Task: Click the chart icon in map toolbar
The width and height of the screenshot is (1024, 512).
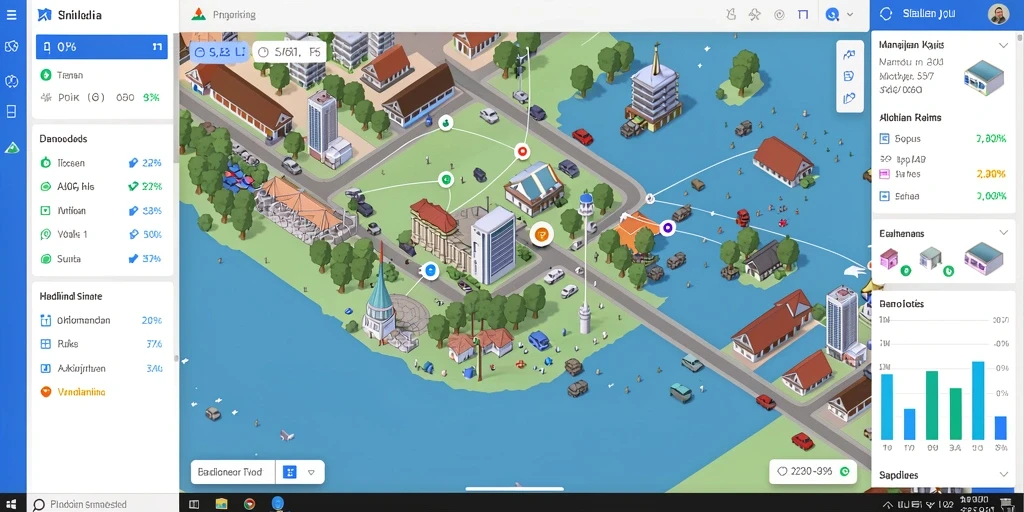Action: tap(849, 54)
